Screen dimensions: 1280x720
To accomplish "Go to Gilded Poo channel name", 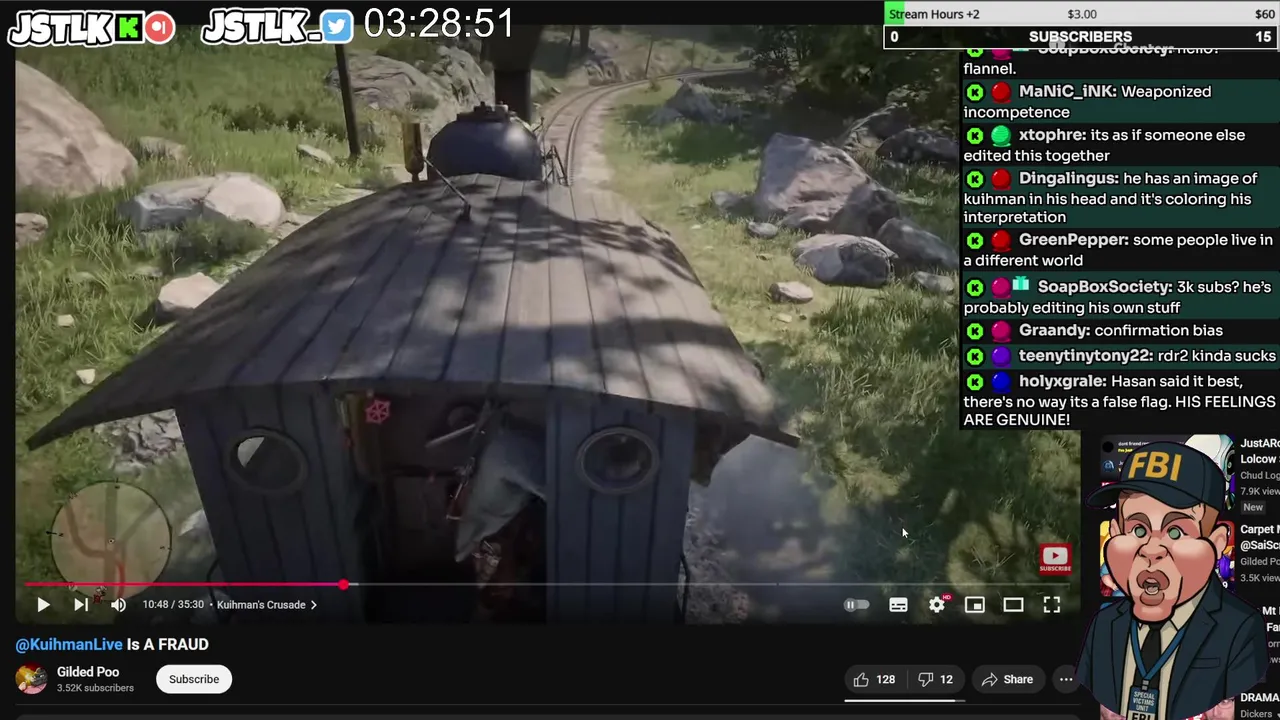I will (88, 672).
